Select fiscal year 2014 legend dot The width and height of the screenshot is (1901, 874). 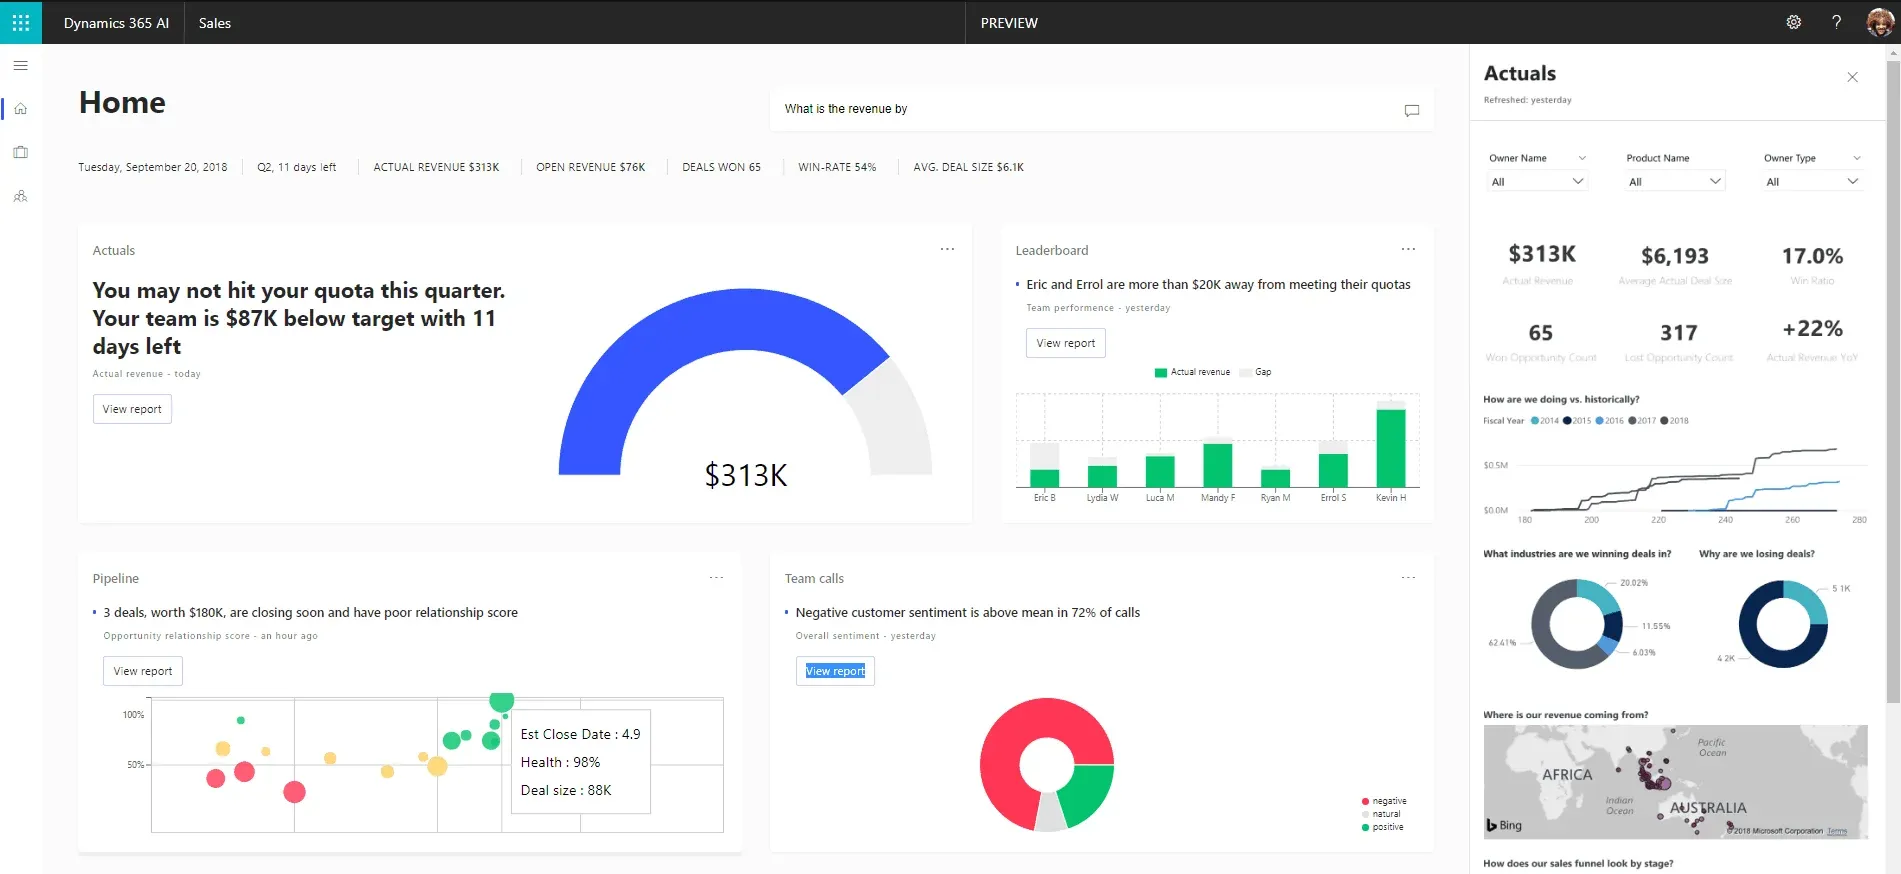pos(1535,421)
